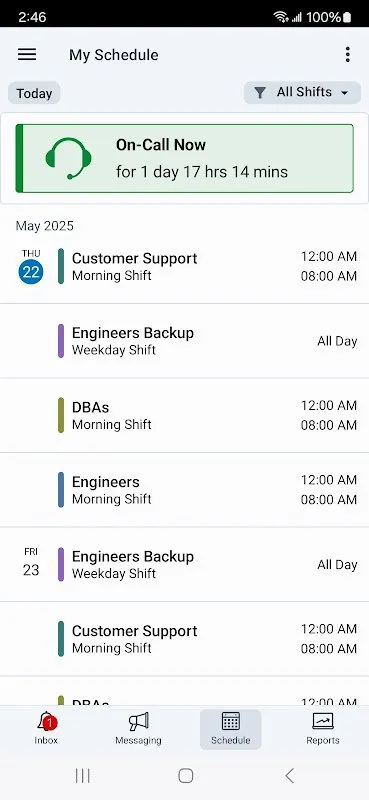Open Friday's Engineers Backup Weekday Shift
Viewport: 369px width, 800px height.
click(184, 564)
